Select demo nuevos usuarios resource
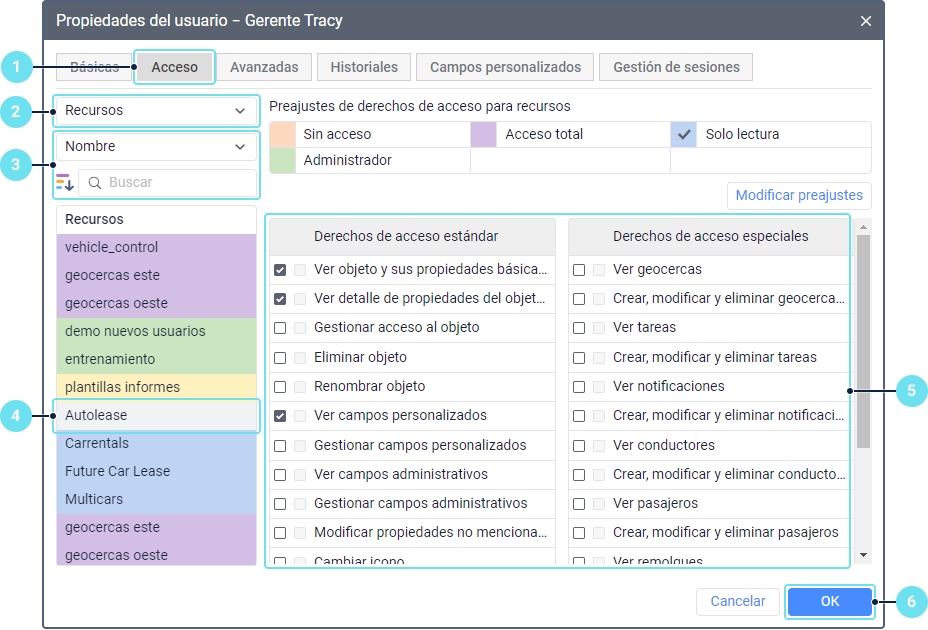This screenshot has width=928, height=630. coord(156,332)
